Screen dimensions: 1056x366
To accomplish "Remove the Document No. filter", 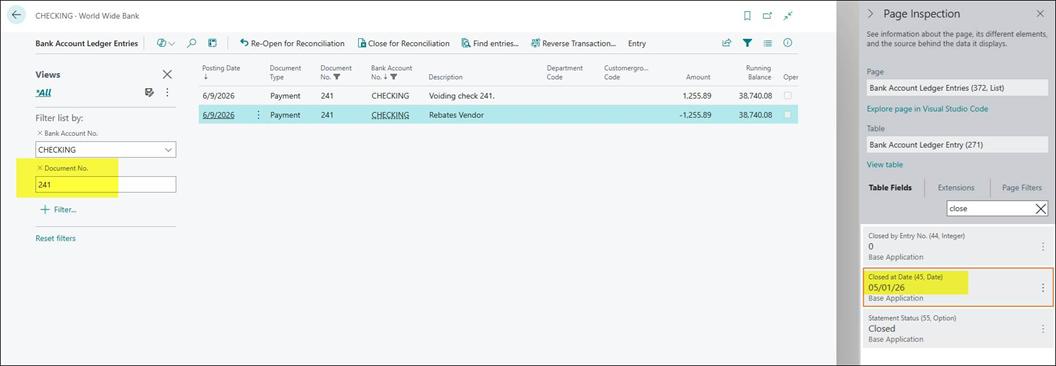I will [x=39, y=168].
